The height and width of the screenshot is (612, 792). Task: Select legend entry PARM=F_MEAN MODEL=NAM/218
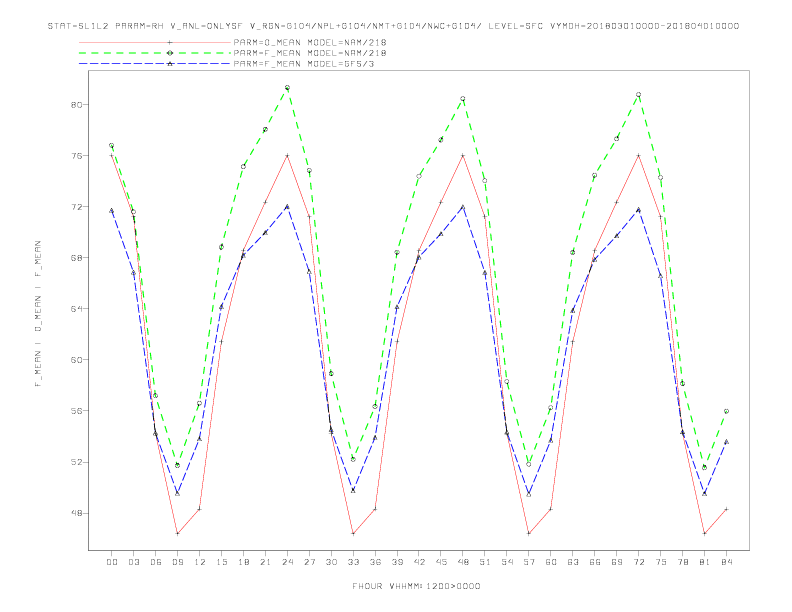pyautogui.click(x=310, y=53)
